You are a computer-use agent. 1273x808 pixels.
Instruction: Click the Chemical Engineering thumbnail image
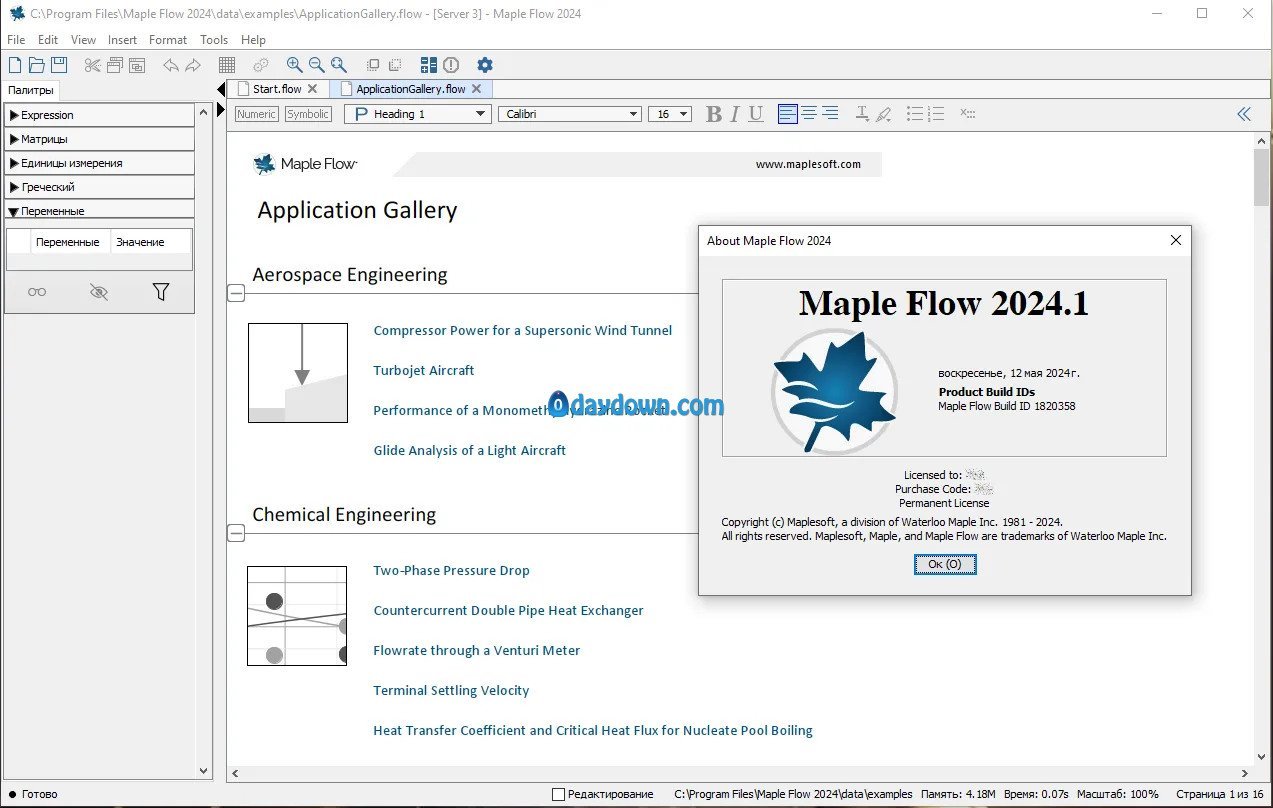(297, 616)
